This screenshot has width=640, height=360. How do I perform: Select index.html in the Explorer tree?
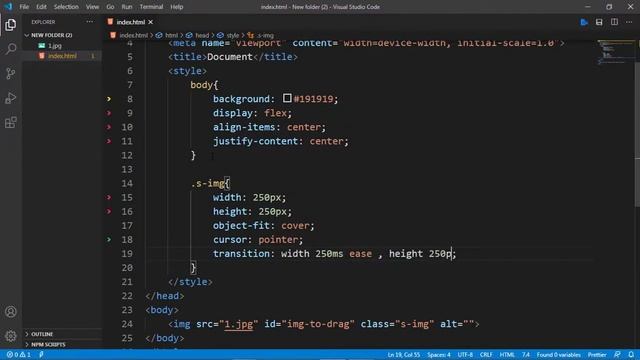pos(62,56)
